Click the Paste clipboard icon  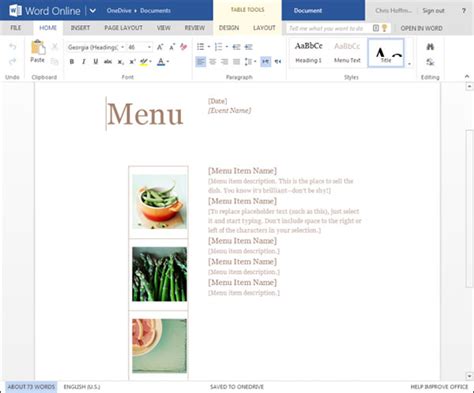(x=38, y=47)
